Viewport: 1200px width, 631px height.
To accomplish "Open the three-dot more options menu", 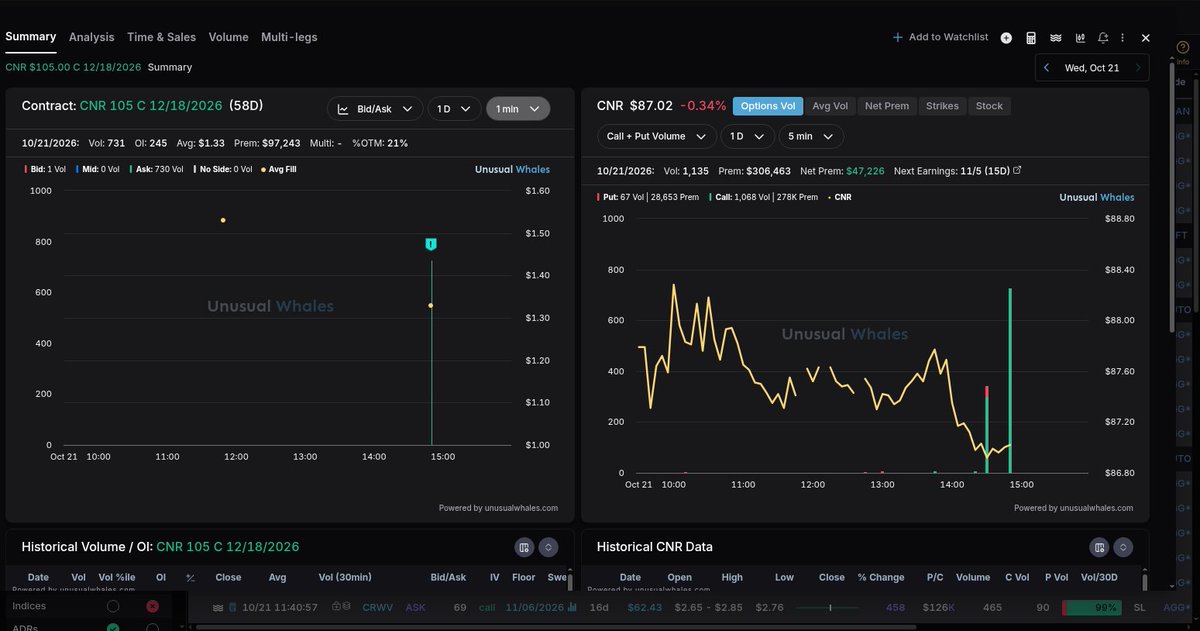I will click(1123, 38).
